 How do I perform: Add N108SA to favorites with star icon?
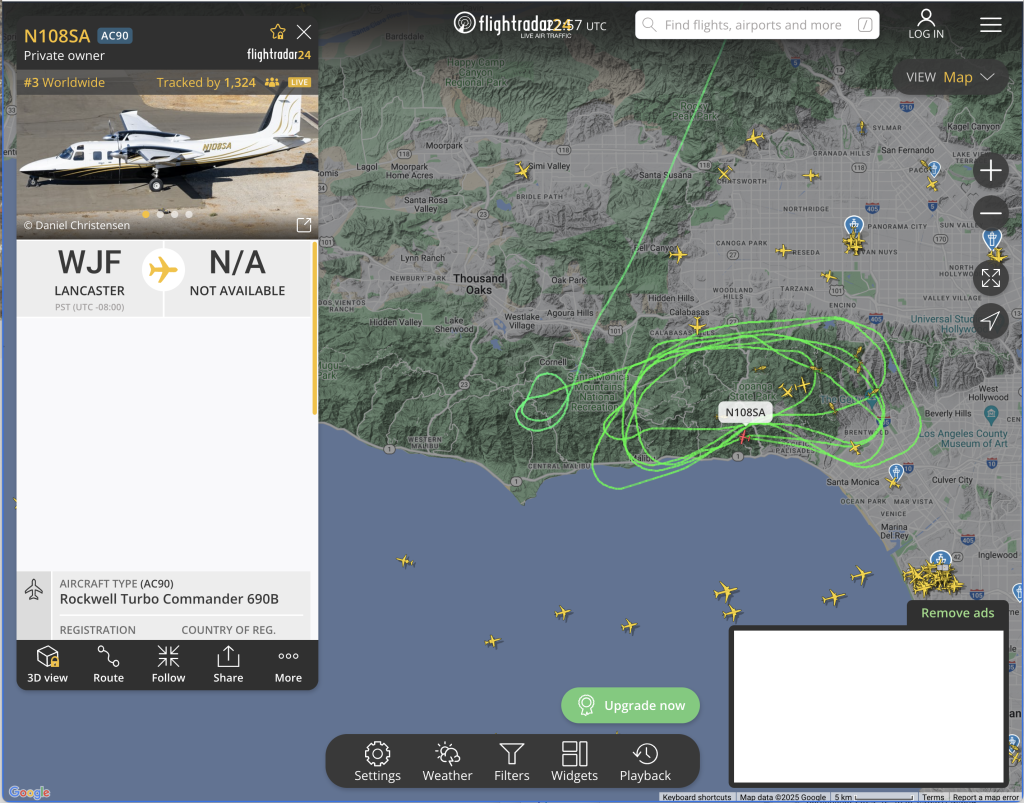click(278, 32)
